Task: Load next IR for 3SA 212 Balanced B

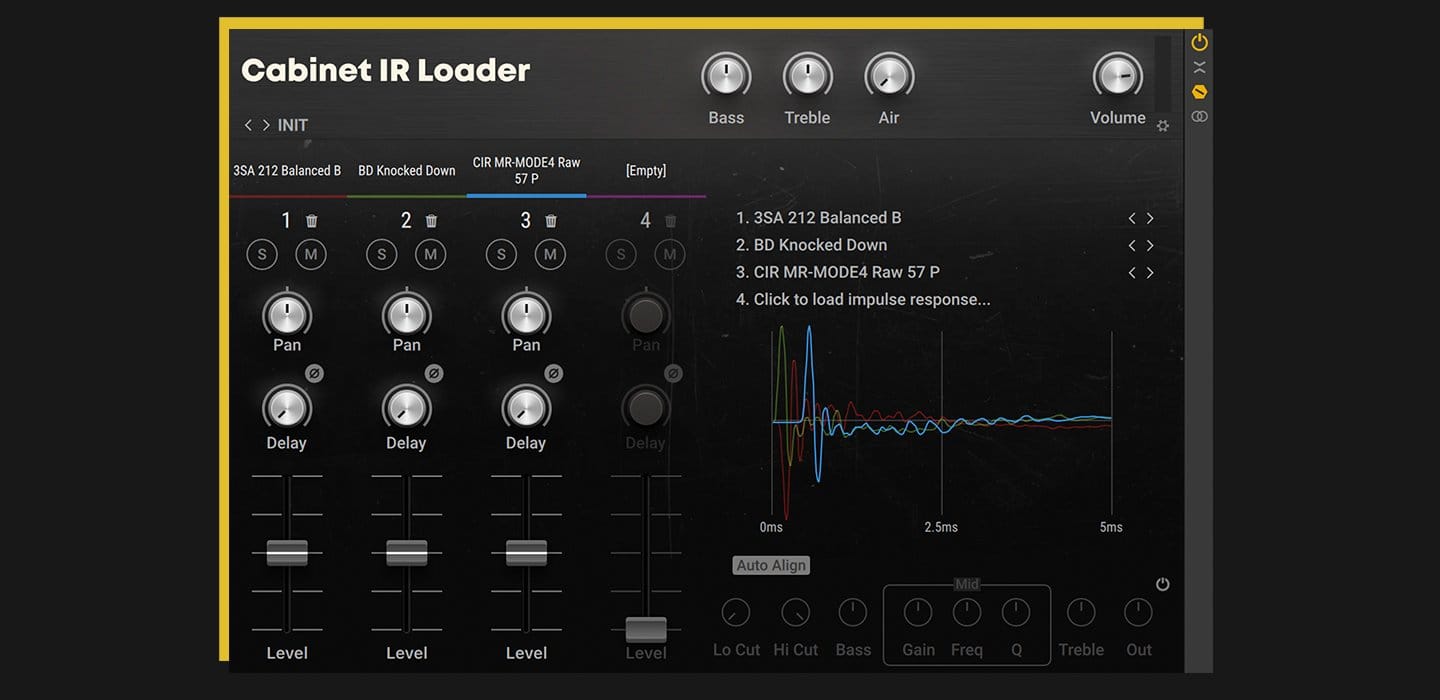Action: pos(1150,218)
